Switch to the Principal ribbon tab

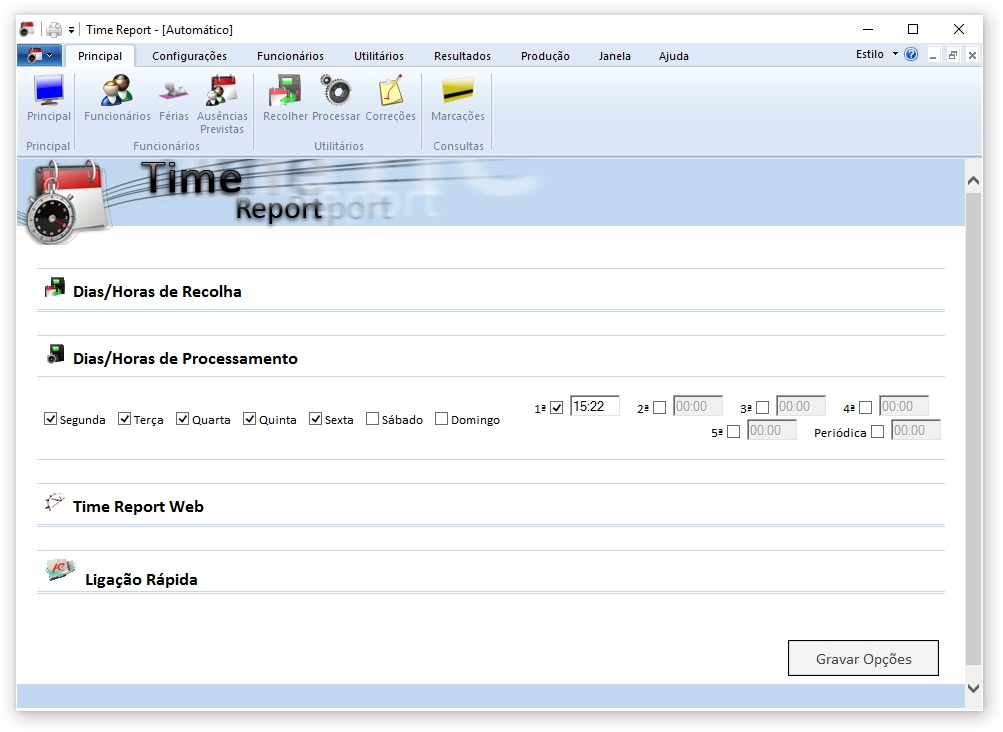(100, 56)
